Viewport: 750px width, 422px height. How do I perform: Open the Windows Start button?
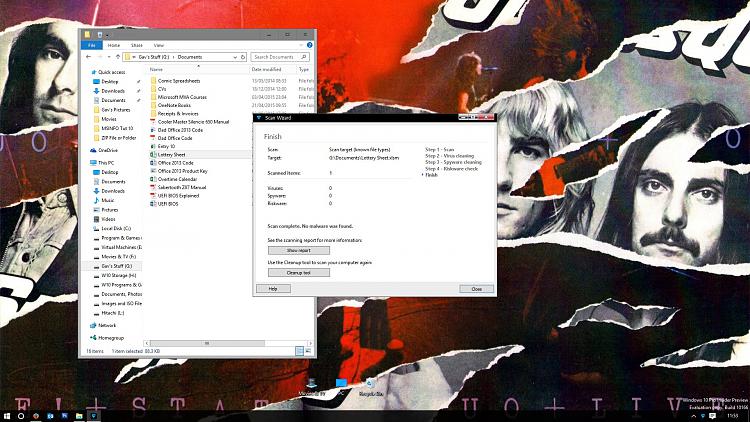(x=7, y=416)
